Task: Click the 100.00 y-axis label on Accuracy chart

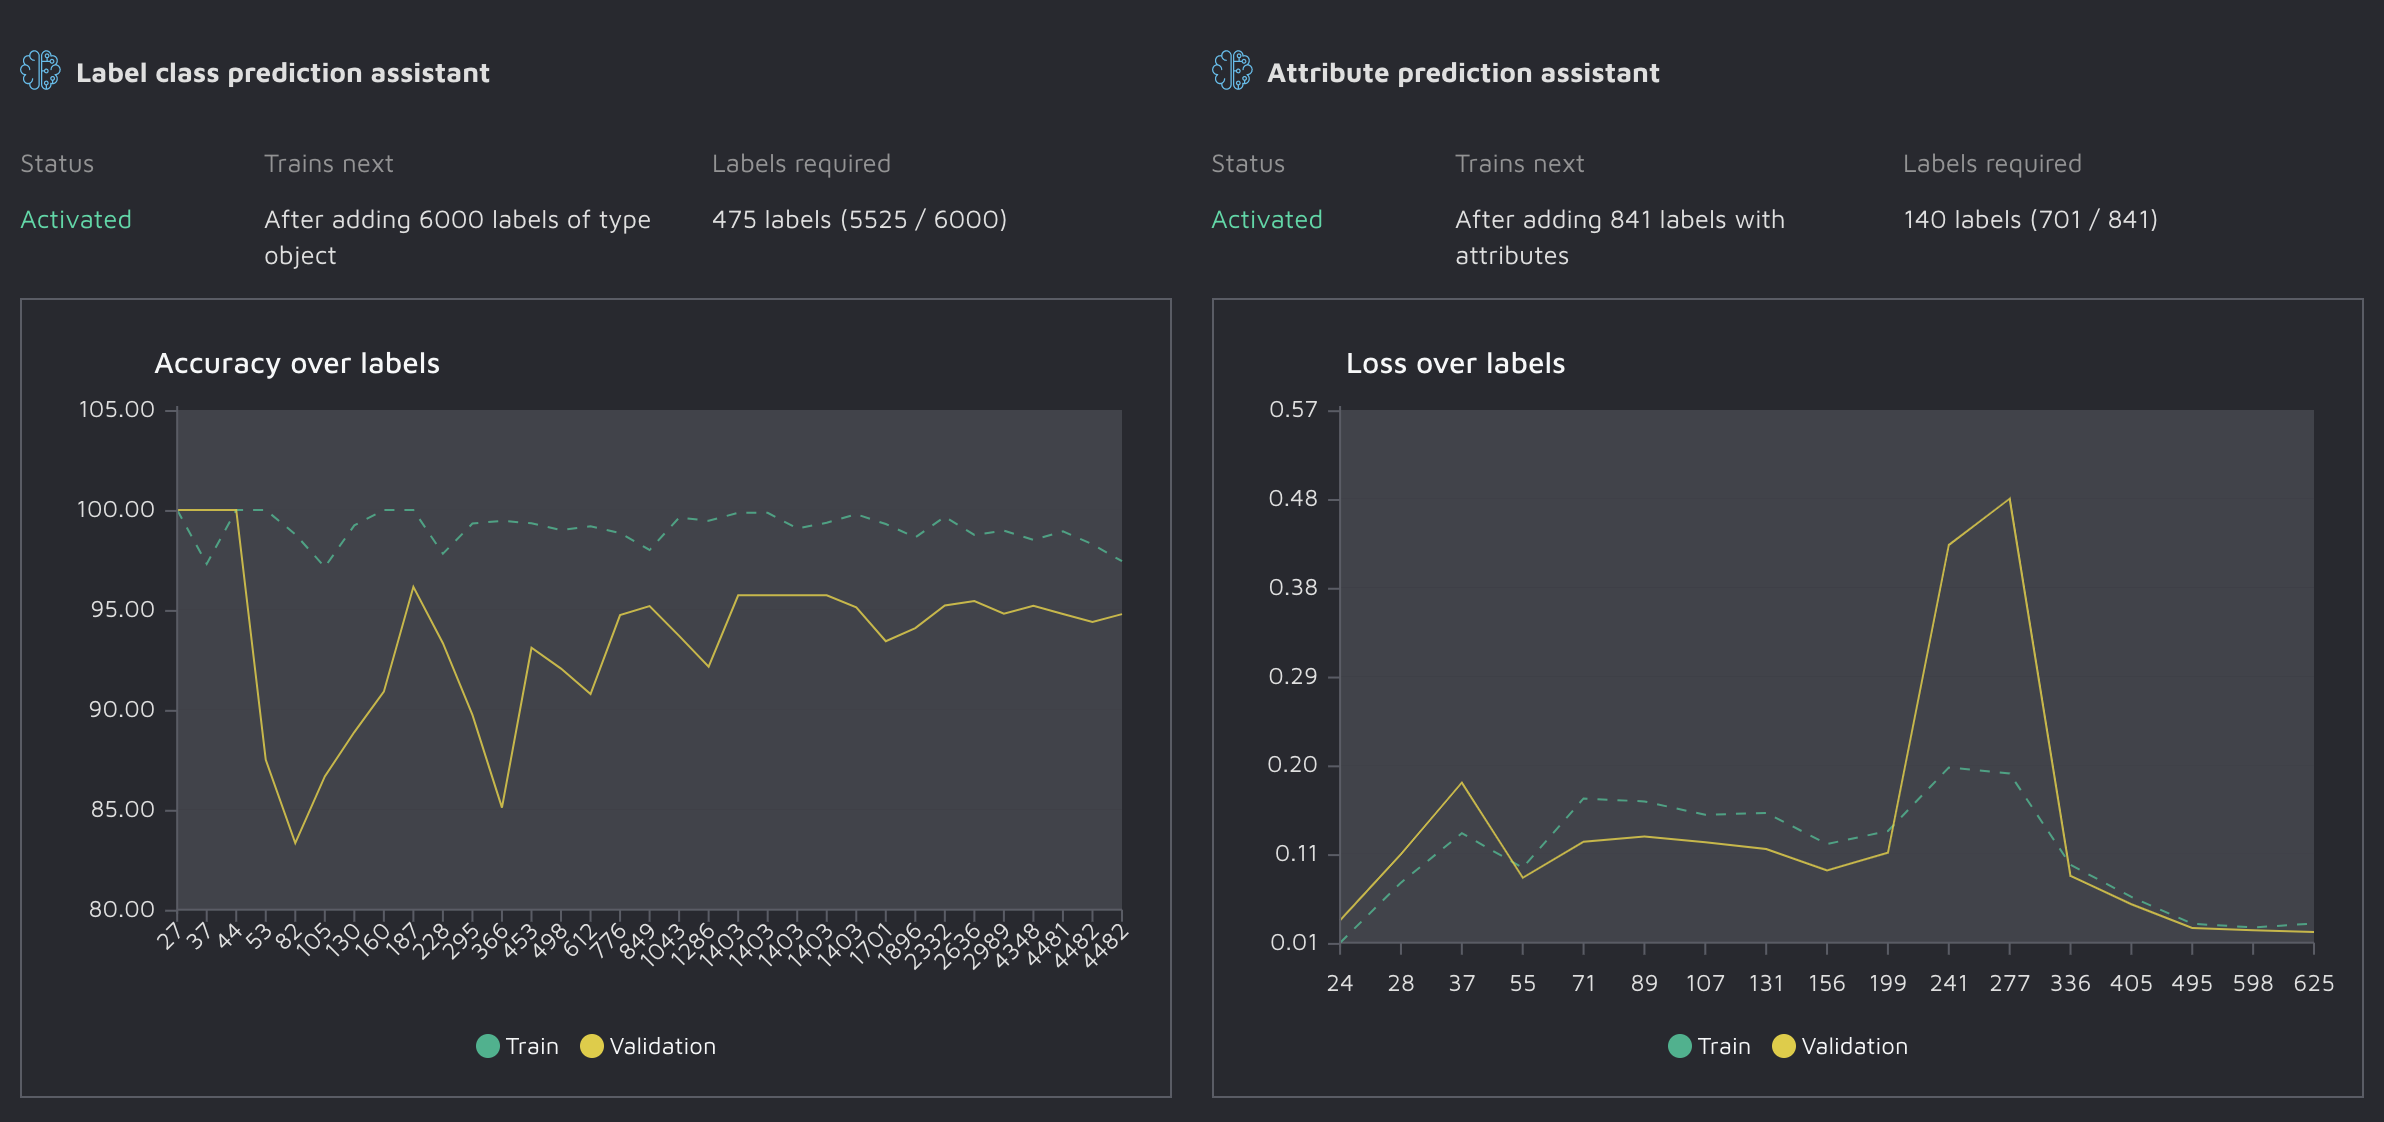Action: (116, 510)
